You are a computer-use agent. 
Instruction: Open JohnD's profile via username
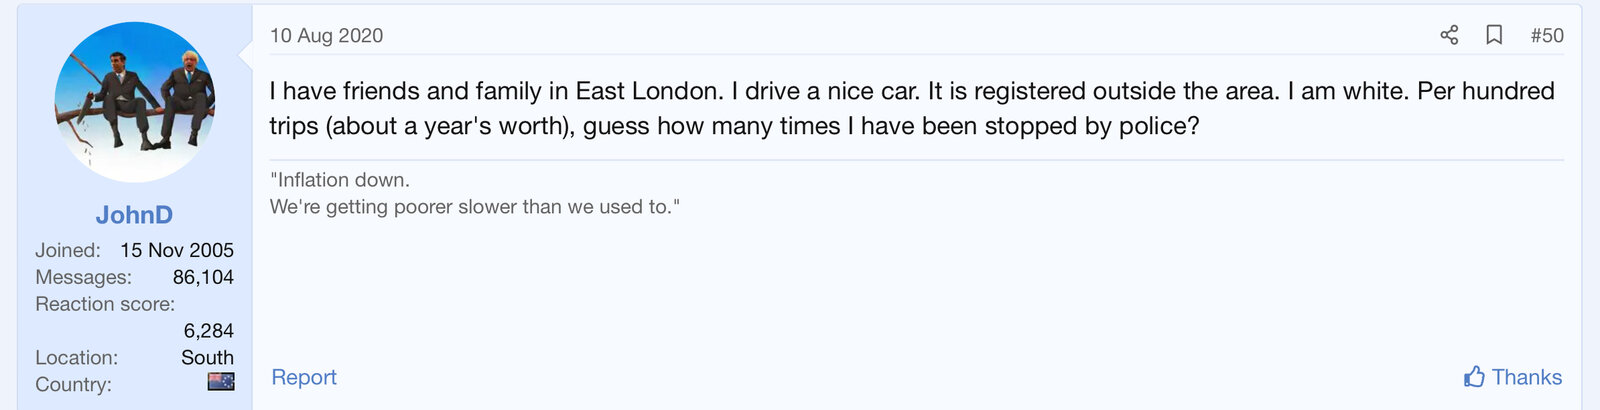pos(134,215)
